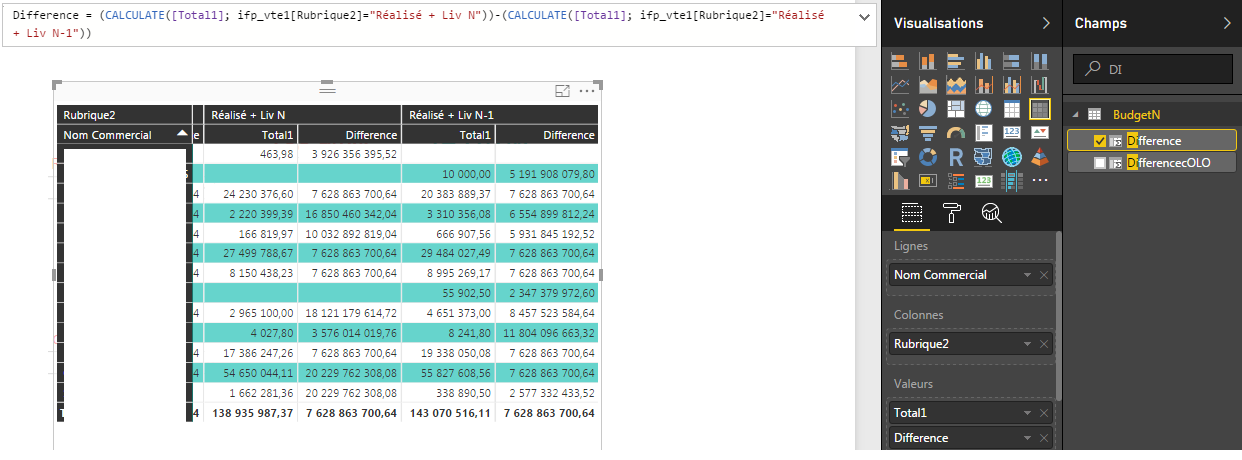
Task: Select the ArcGIS map visual
Action: pos(1011,156)
